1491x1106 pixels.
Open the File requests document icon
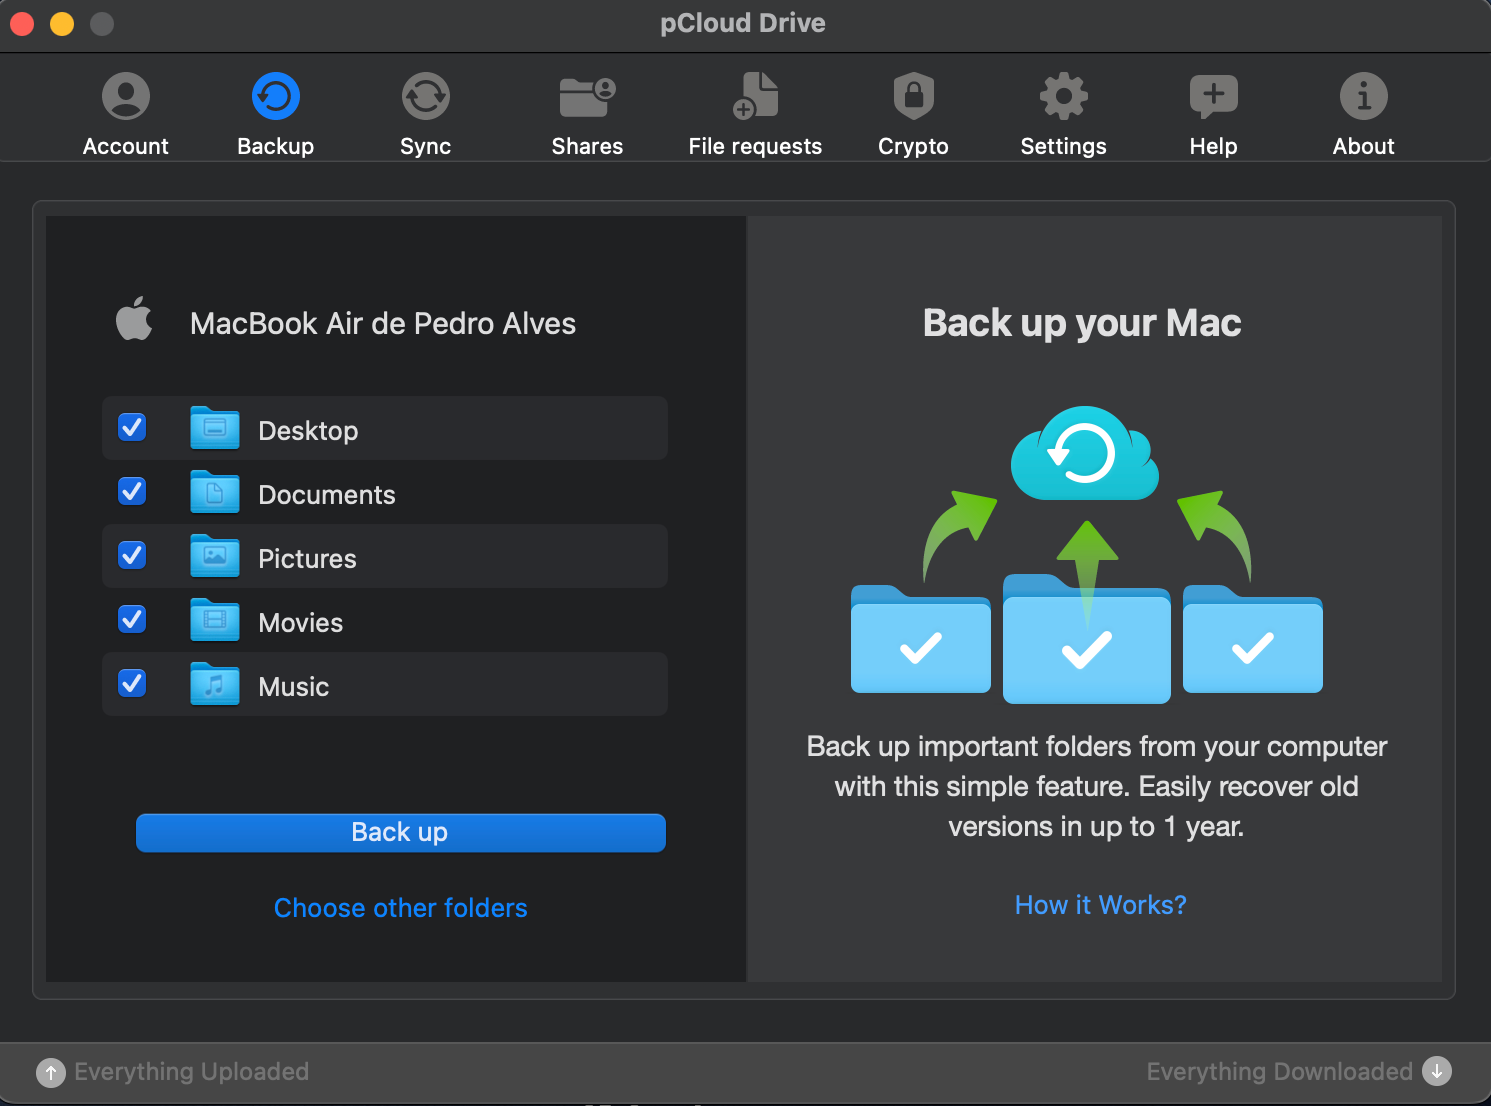pyautogui.click(x=755, y=95)
